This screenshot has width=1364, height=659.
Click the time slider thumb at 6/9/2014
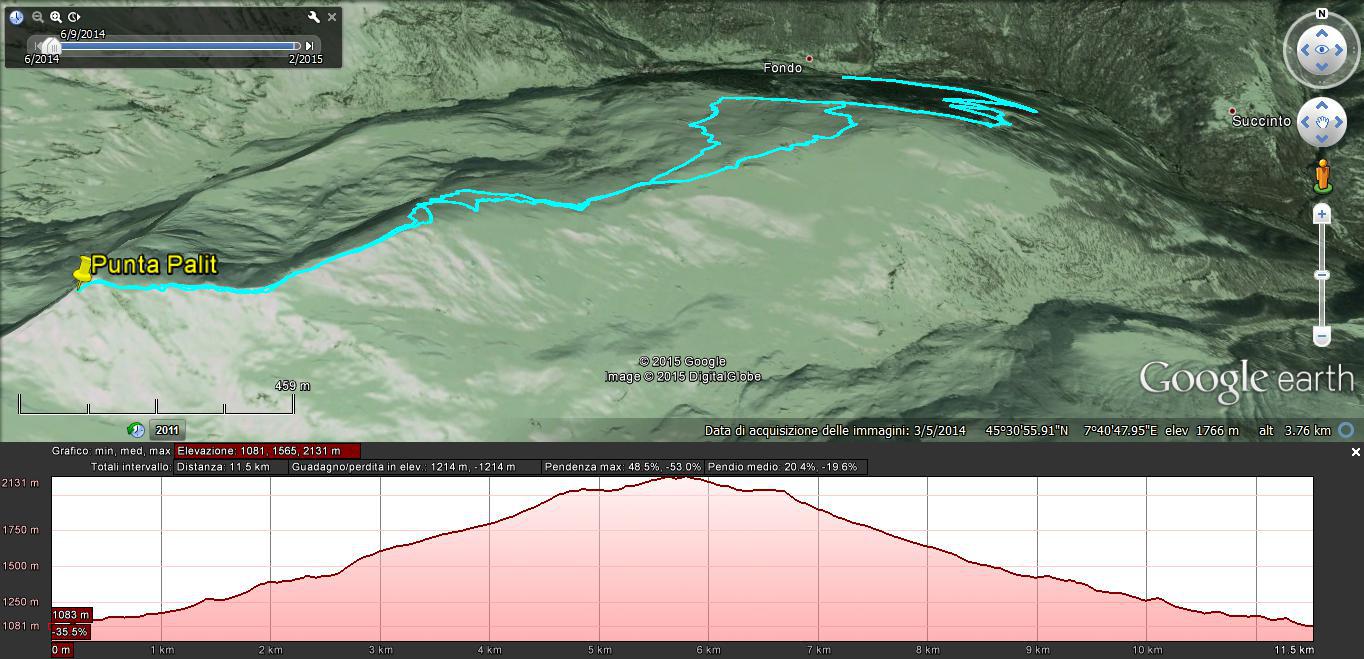pos(54,46)
